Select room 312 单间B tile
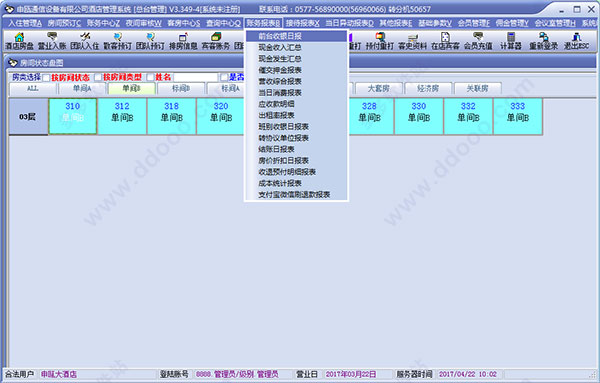The width and height of the screenshot is (600, 383). point(122,116)
